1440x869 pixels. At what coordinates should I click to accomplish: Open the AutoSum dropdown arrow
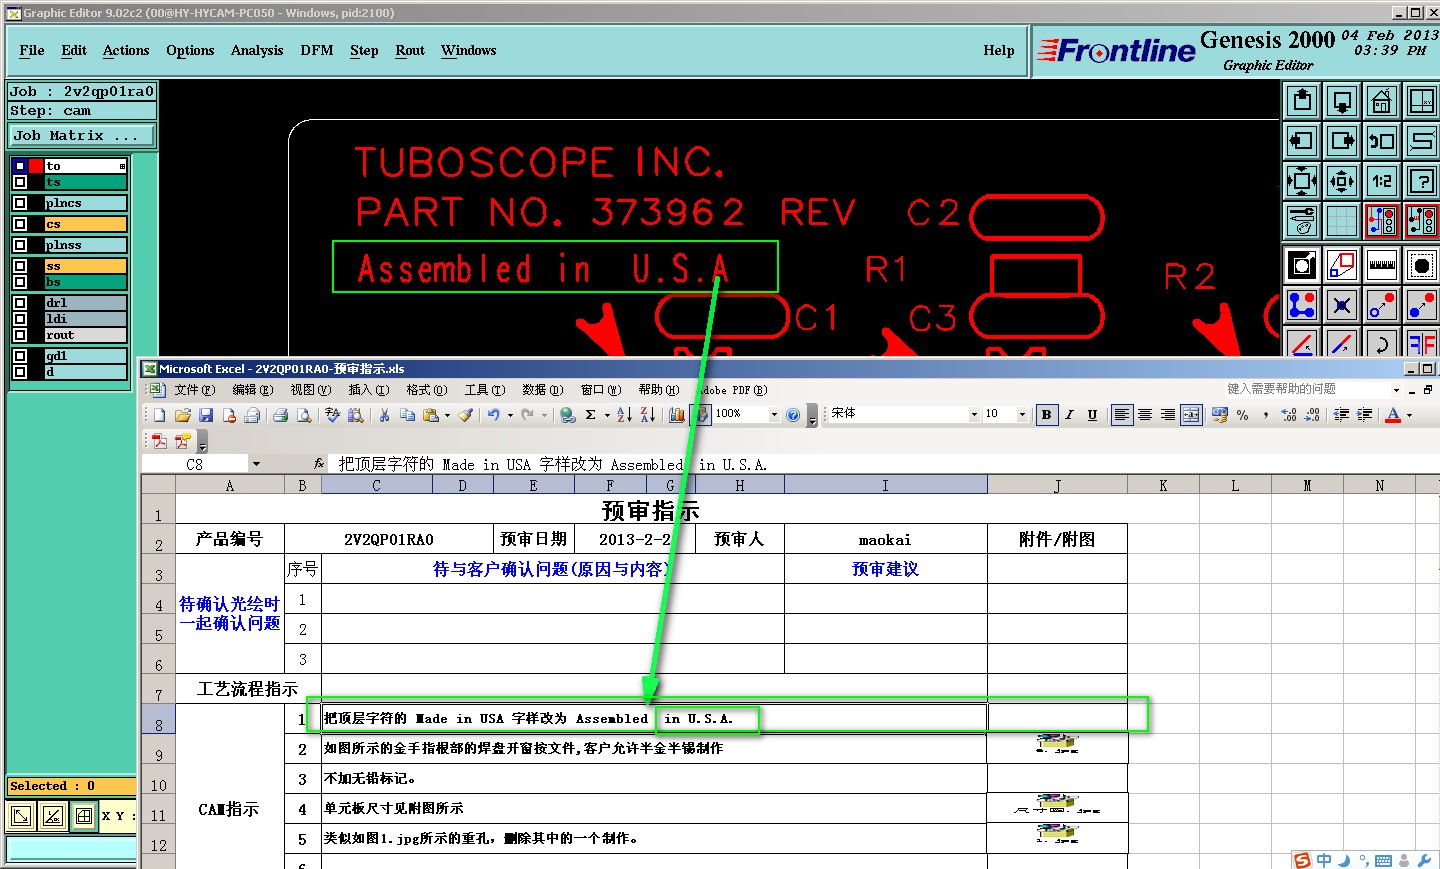(x=607, y=415)
